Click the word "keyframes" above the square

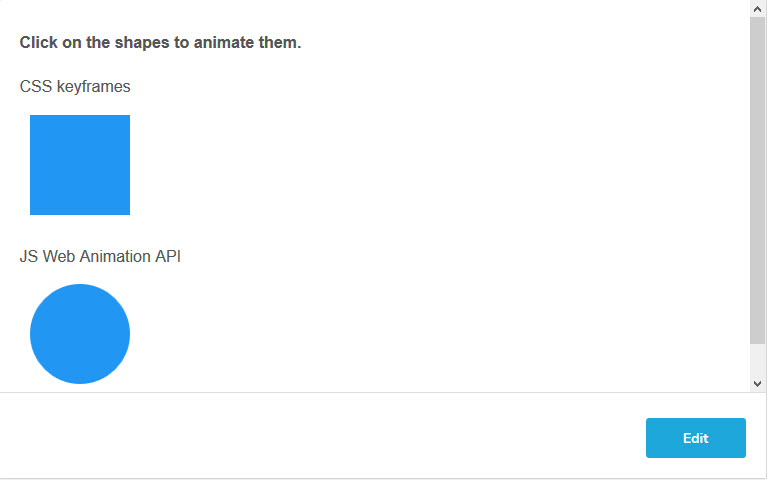(x=93, y=87)
